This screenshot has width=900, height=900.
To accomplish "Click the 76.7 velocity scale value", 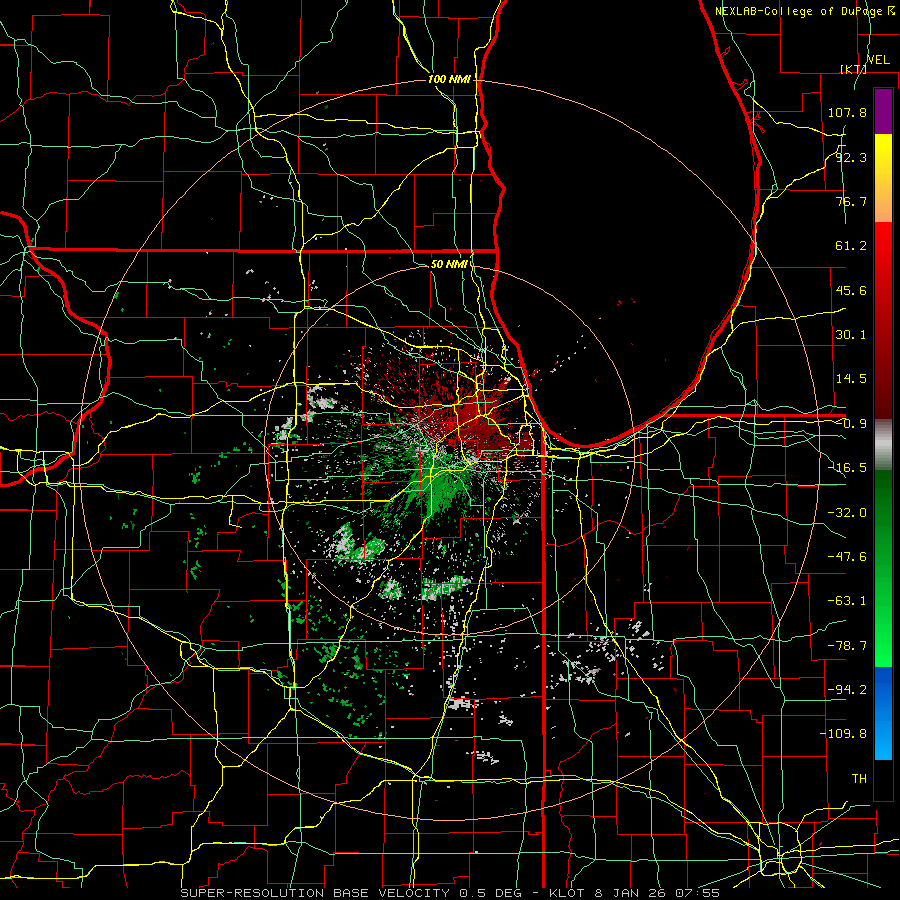I will pos(851,201).
